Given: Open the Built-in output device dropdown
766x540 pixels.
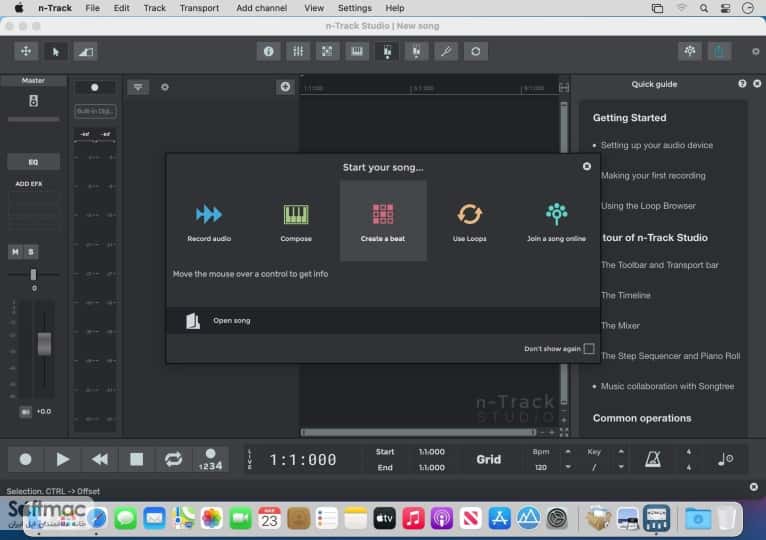Looking at the screenshot, I should [x=95, y=111].
